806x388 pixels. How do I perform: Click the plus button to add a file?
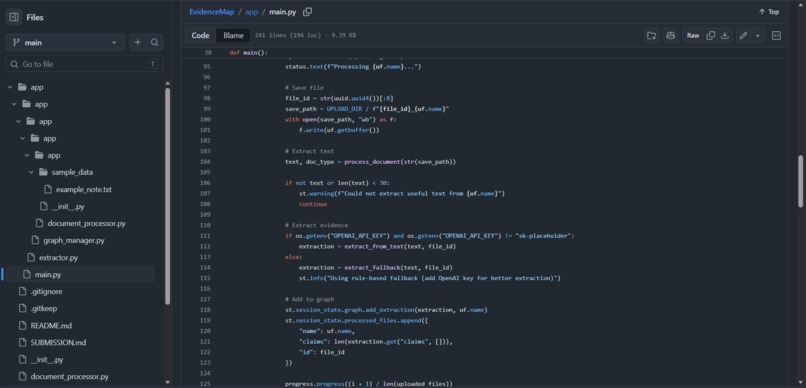click(x=137, y=43)
